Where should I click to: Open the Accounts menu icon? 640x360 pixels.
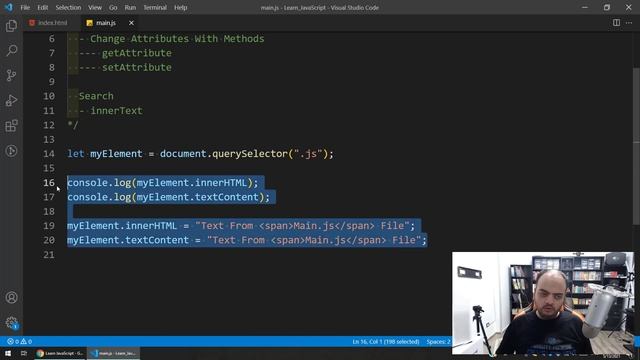click(x=11, y=298)
